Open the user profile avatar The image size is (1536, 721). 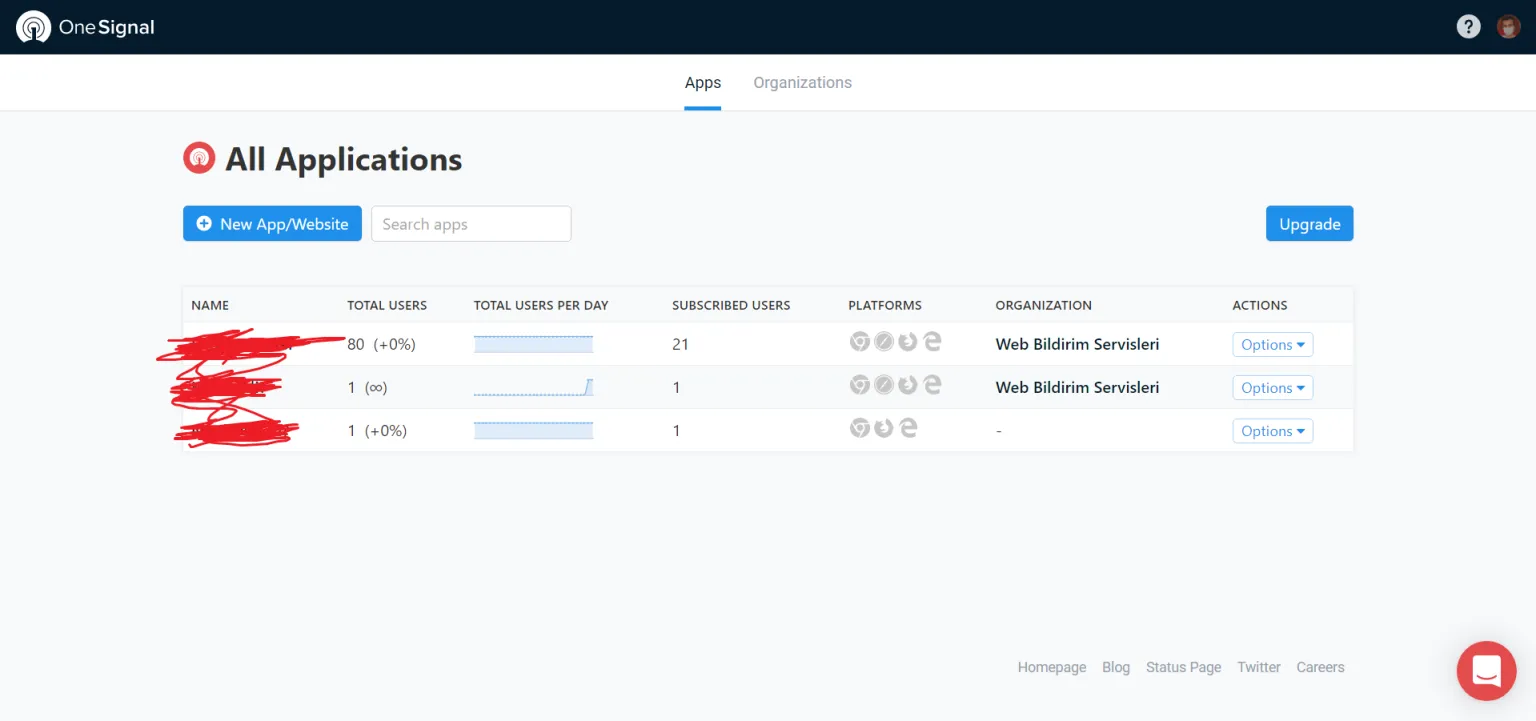click(x=1508, y=27)
